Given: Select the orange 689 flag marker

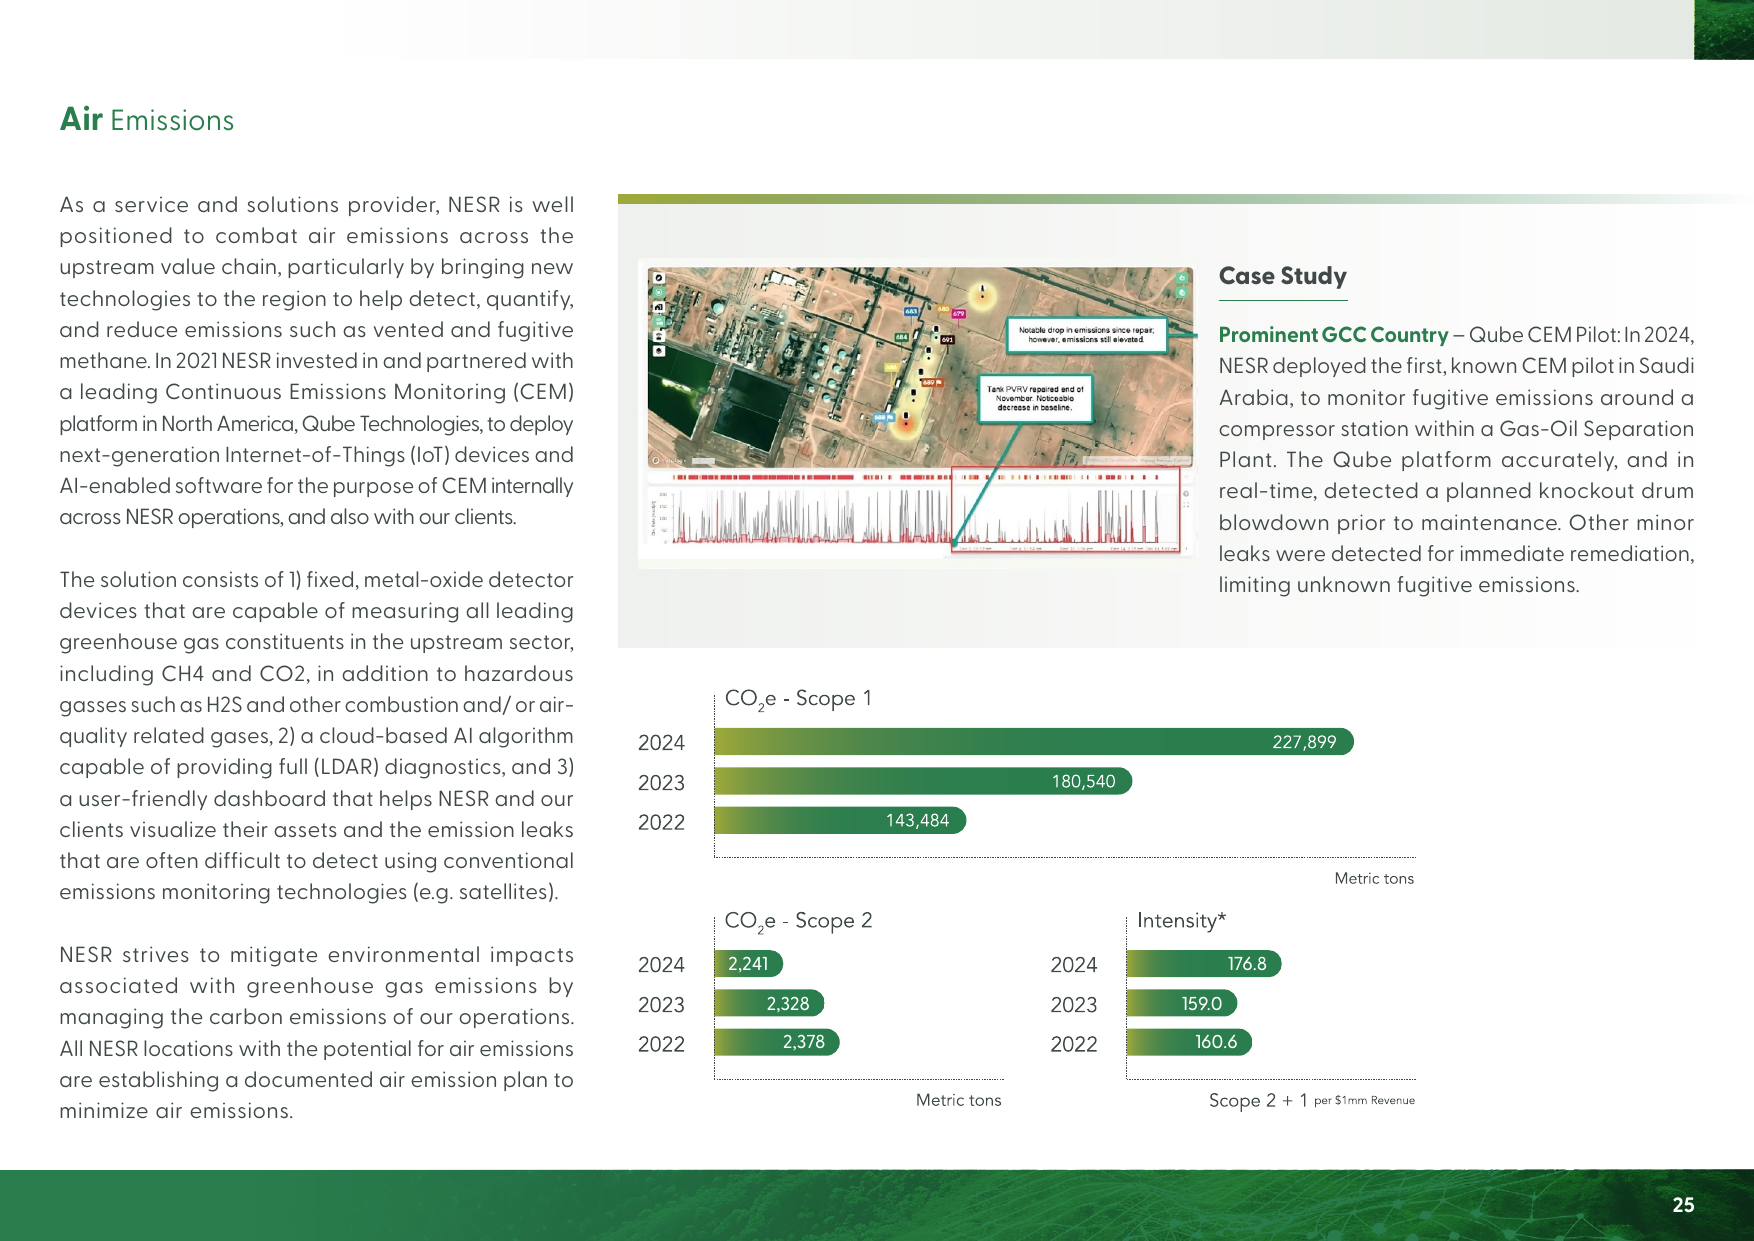Looking at the screenshot, I should coord(931,382).
